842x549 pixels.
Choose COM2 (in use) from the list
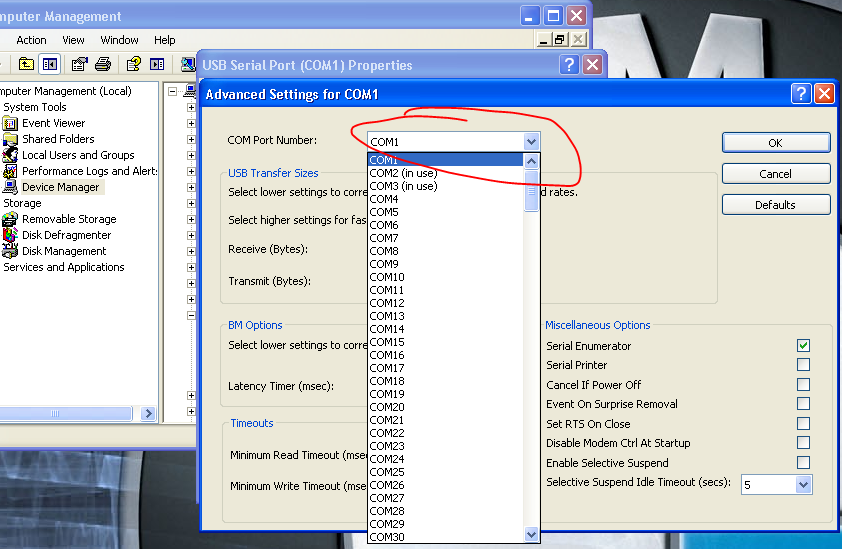[x=445, y=173]
